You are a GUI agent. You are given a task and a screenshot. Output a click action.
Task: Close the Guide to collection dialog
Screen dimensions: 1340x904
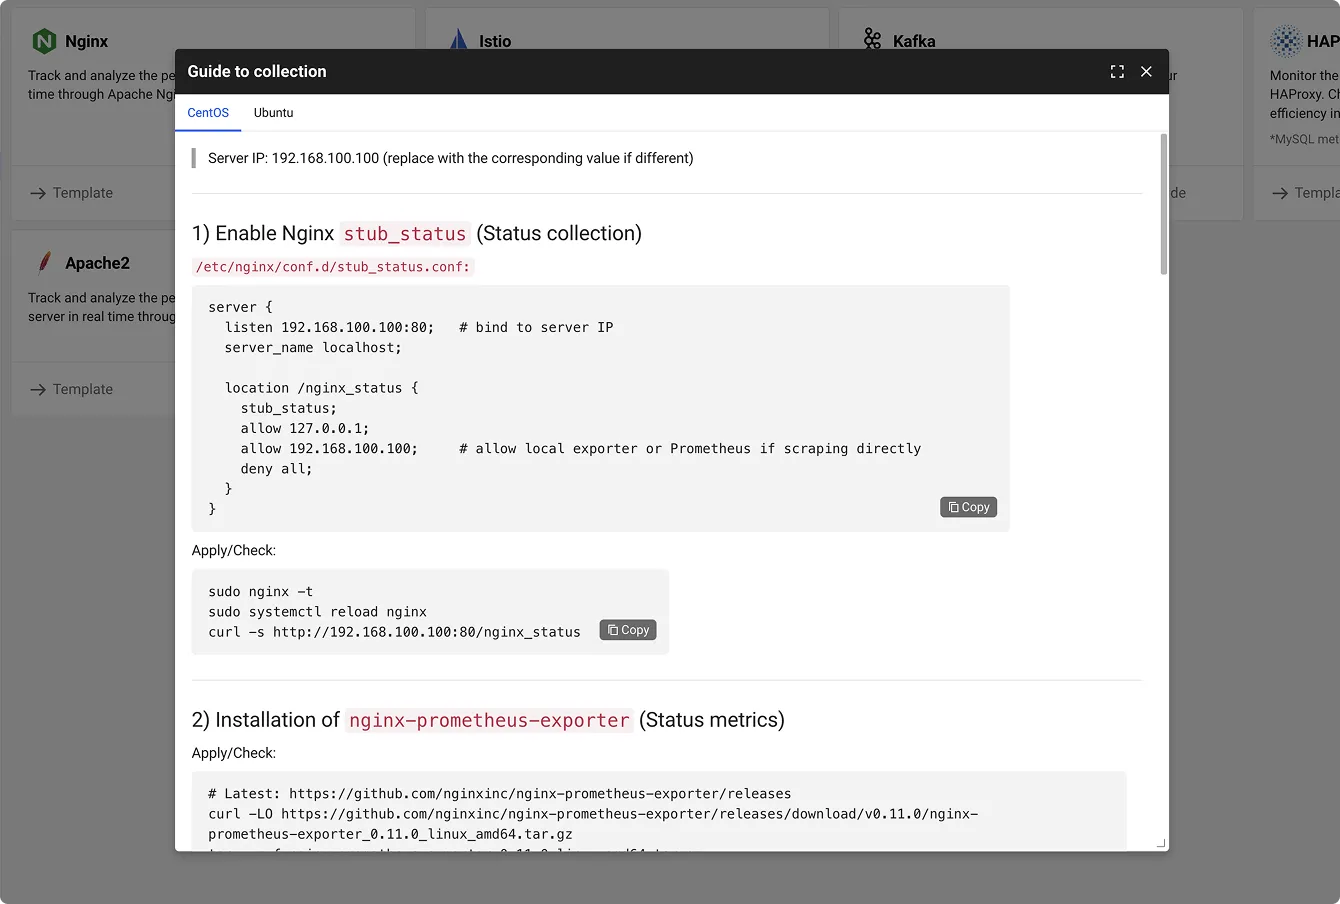(x=1146, y=72)
